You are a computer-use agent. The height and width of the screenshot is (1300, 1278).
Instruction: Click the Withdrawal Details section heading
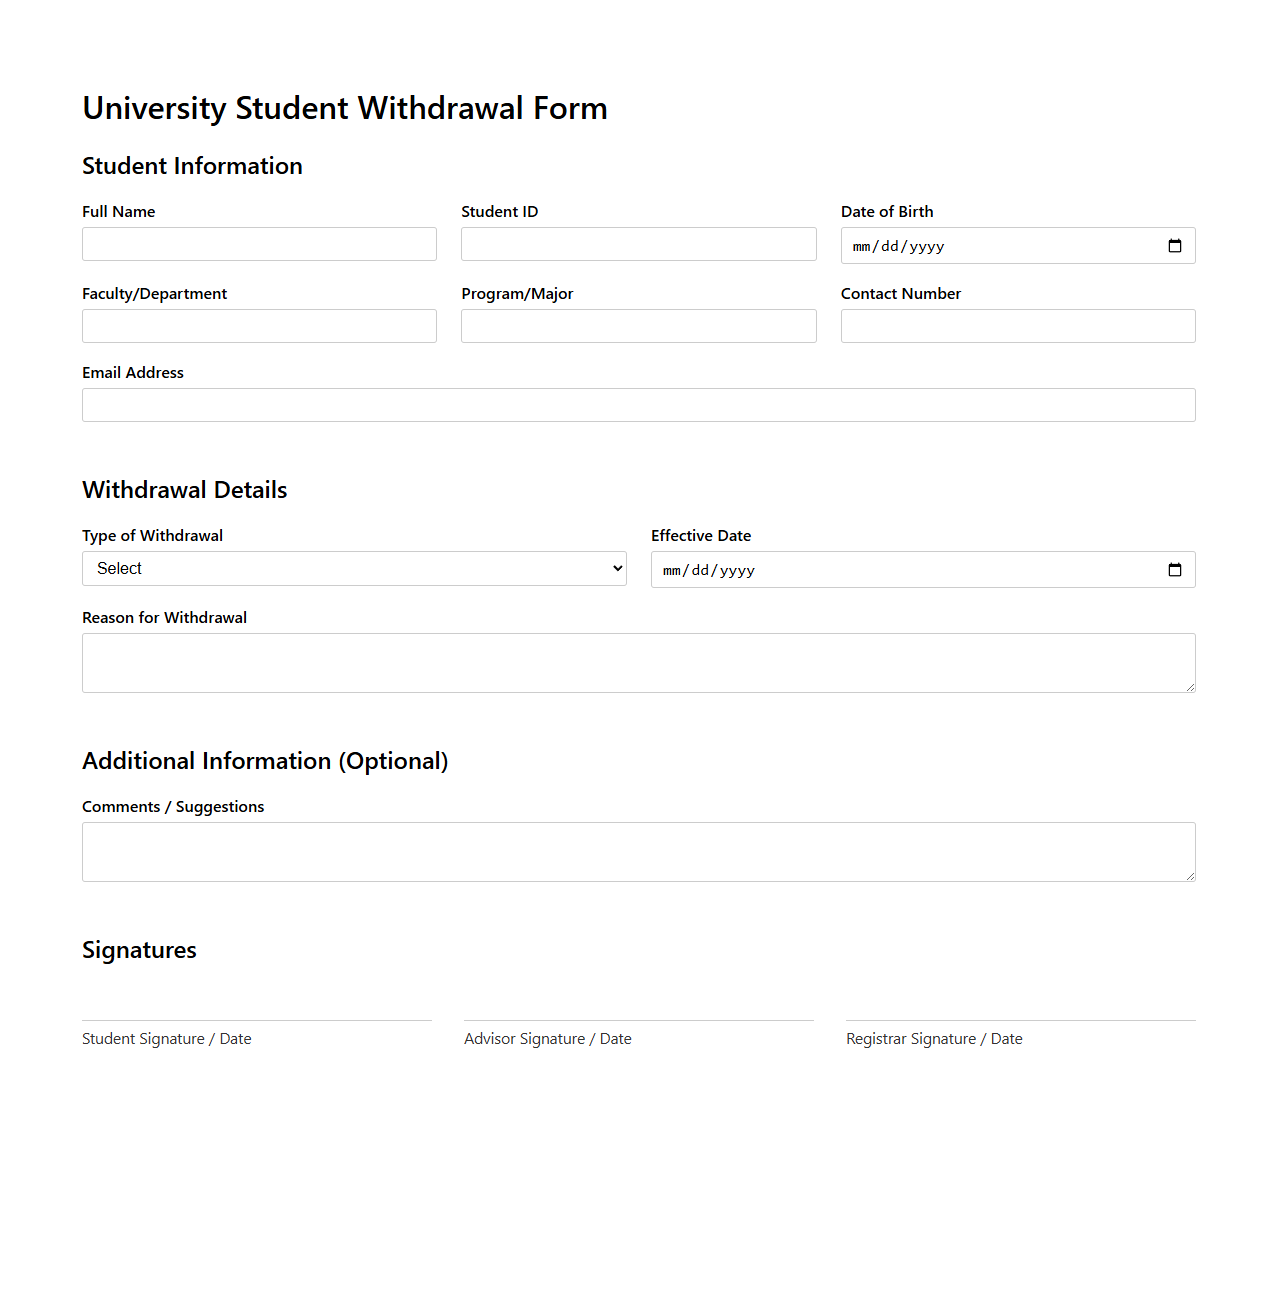click(184, 489)
